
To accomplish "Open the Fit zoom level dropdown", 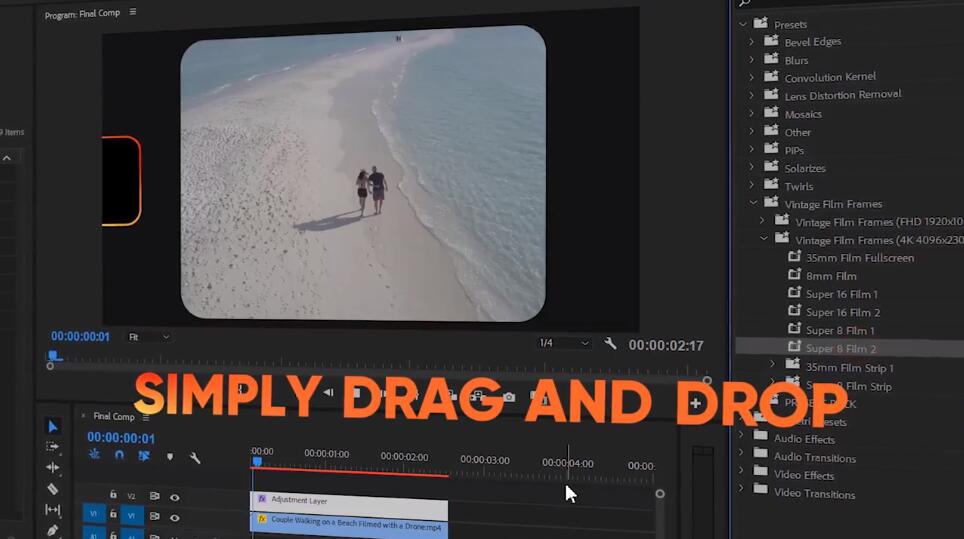I will tap(148, 337).
